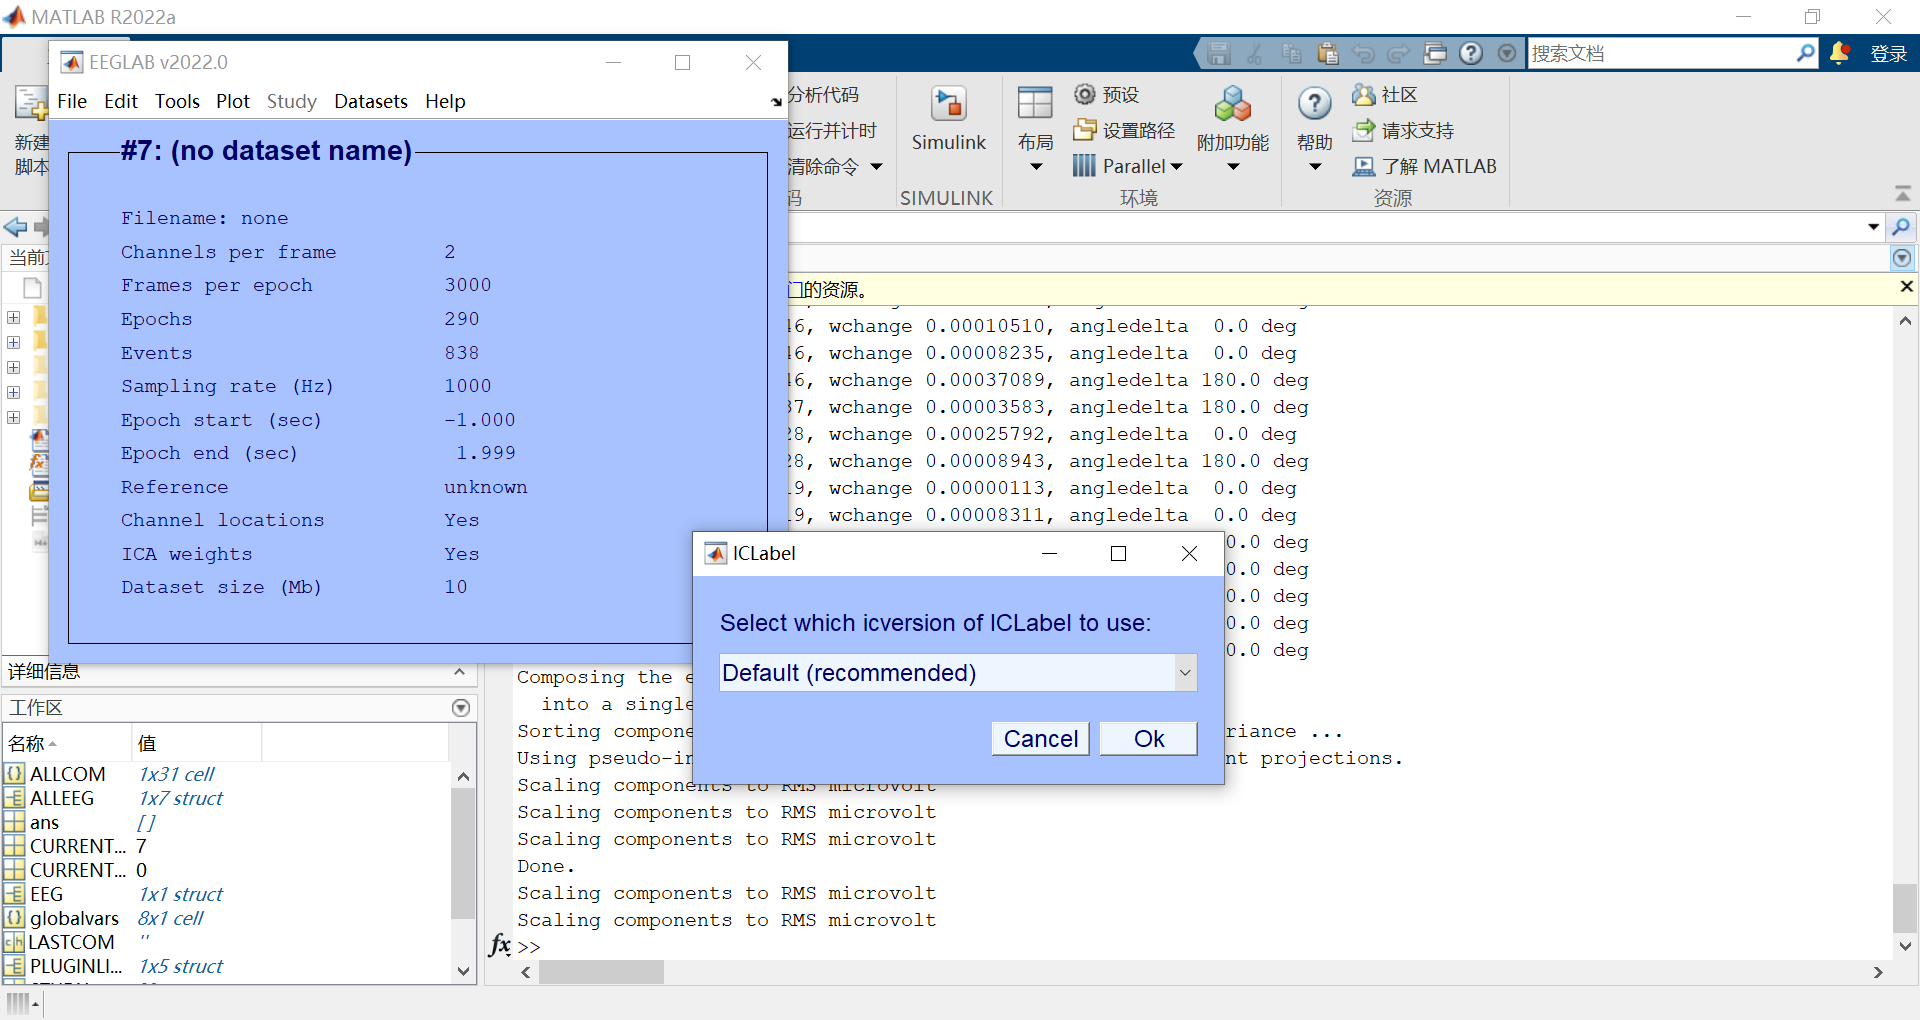Open 预设 preferences with gear icon

coord(1107,94)
